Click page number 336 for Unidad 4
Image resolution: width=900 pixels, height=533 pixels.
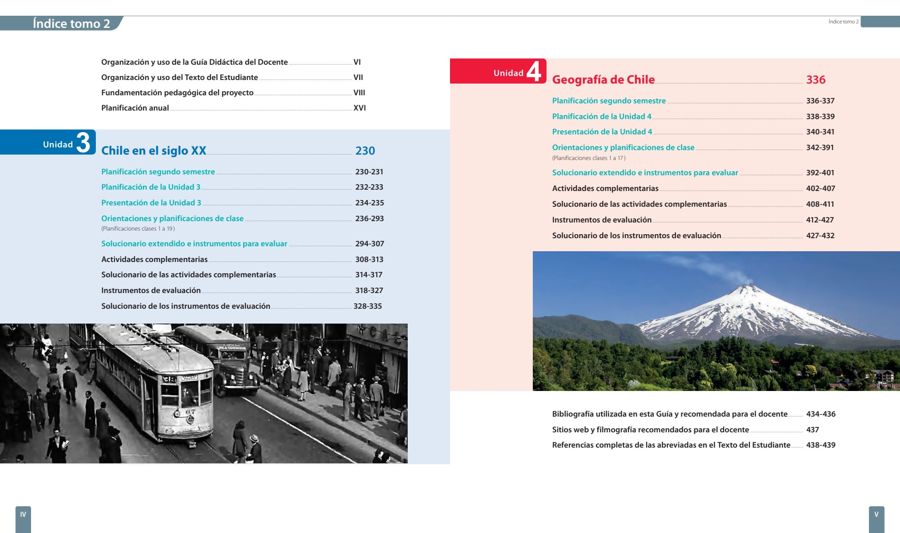click(x=816, y=80)
